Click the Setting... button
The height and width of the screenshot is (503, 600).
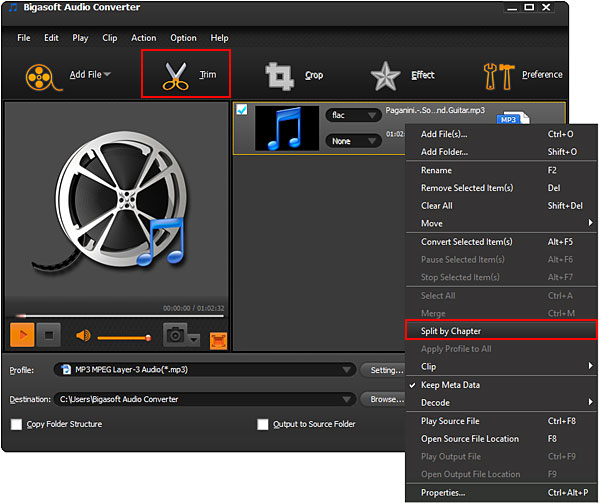(383, 370)
